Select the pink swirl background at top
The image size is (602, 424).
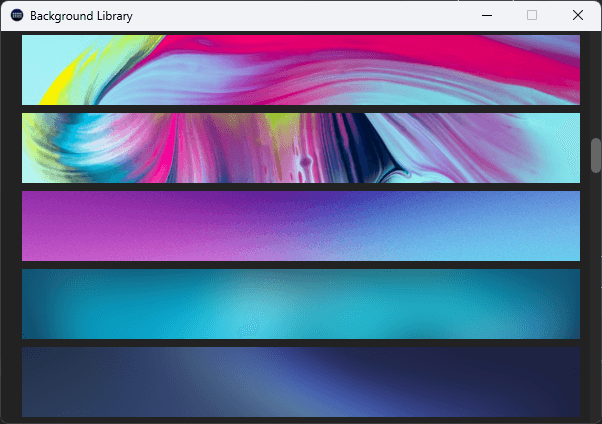pyautogui.click(x=300, y=70)
